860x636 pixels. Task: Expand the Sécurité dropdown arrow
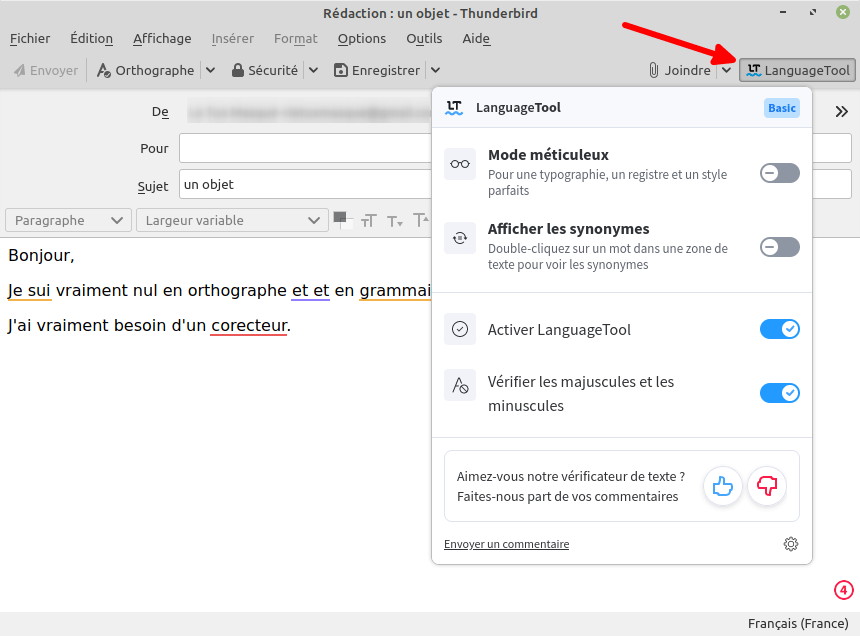coord(313,70)
